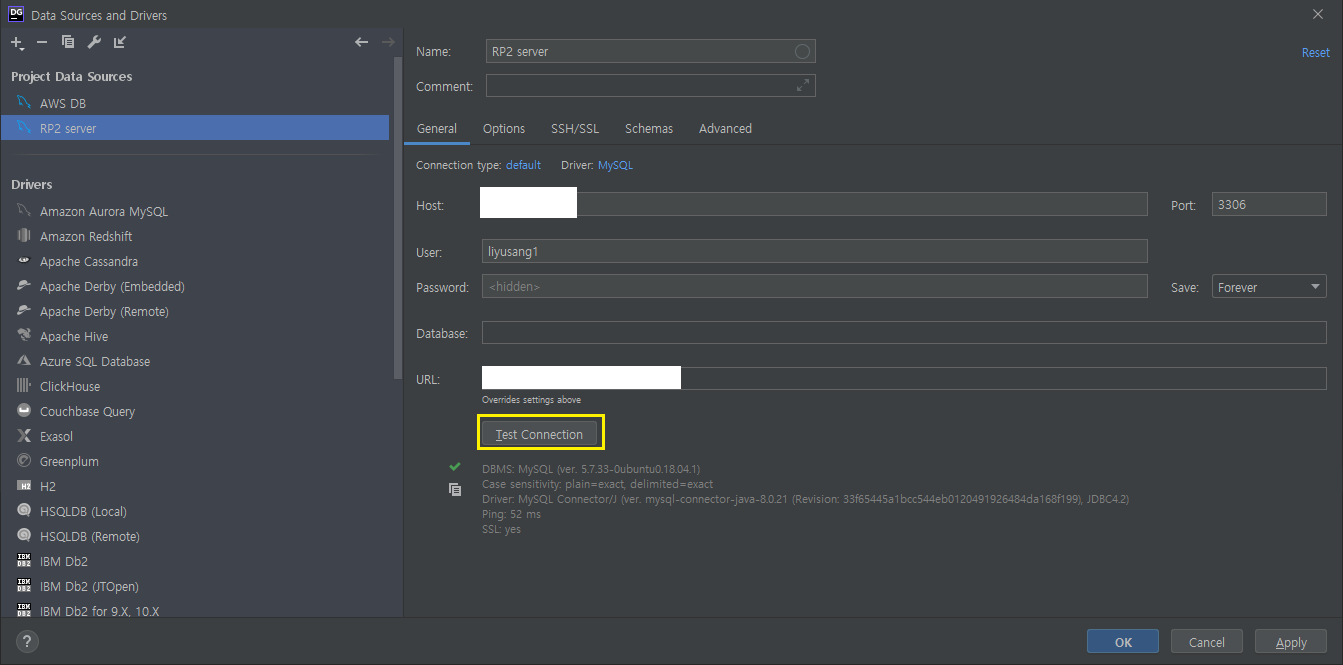Close the Data Sources and Drivers dialog

(x=1316, y=14)
